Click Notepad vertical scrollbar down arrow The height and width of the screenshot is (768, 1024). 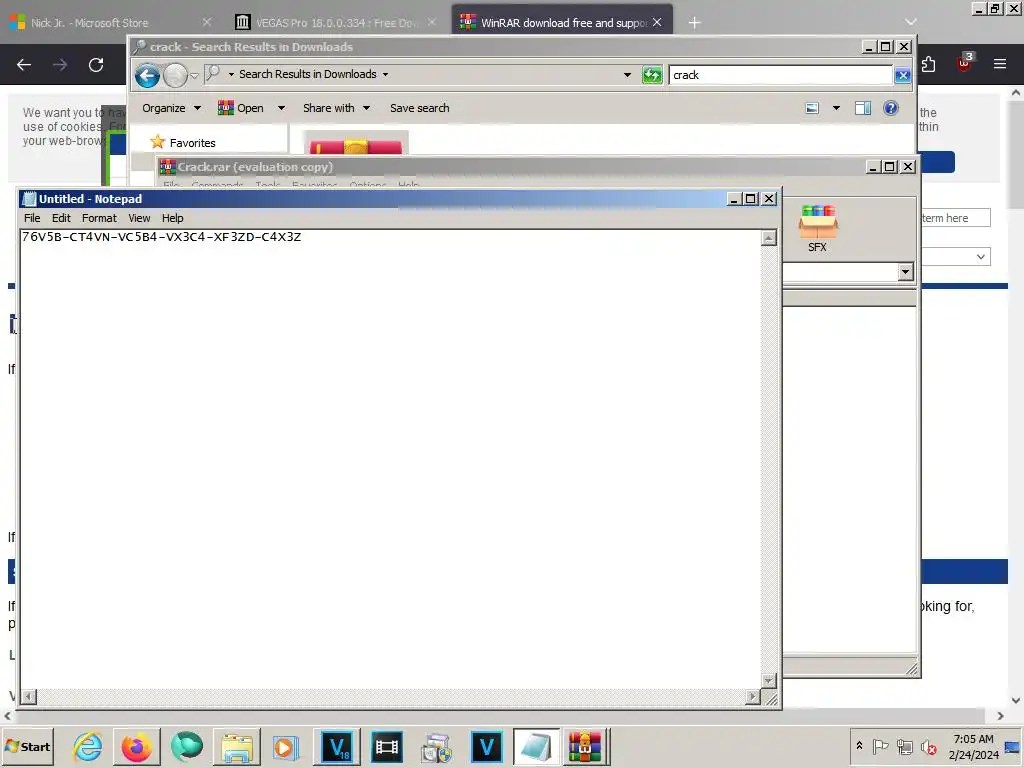click(769, 680)
